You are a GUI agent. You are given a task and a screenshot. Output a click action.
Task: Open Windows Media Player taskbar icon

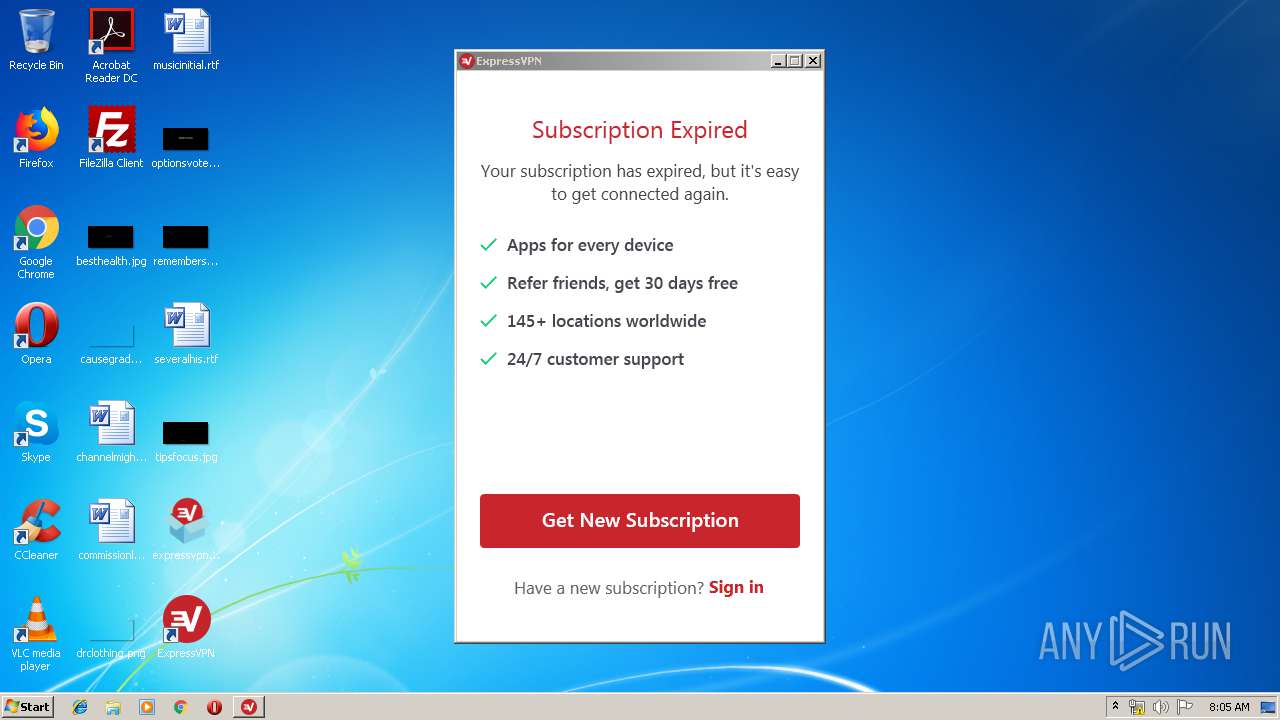[x=147, y=707]
